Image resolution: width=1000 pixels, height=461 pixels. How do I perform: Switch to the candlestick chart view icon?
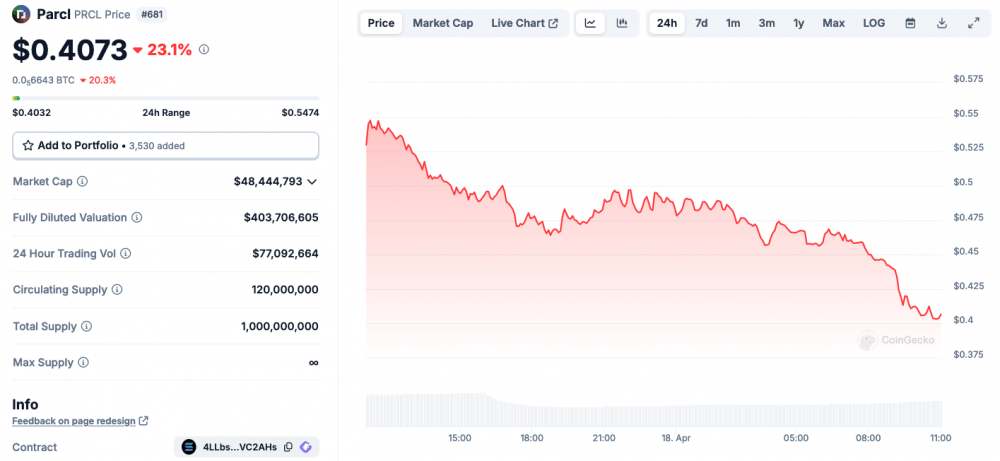(x=622, y=24)
